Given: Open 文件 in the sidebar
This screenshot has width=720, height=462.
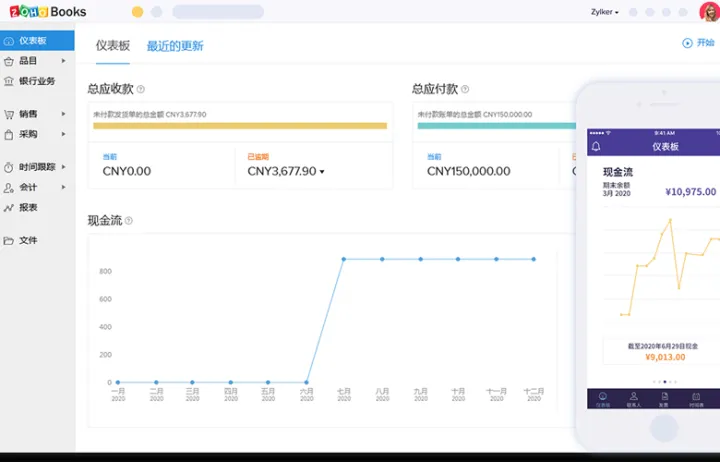Looking at the screenshot, I should click(37, 241).
